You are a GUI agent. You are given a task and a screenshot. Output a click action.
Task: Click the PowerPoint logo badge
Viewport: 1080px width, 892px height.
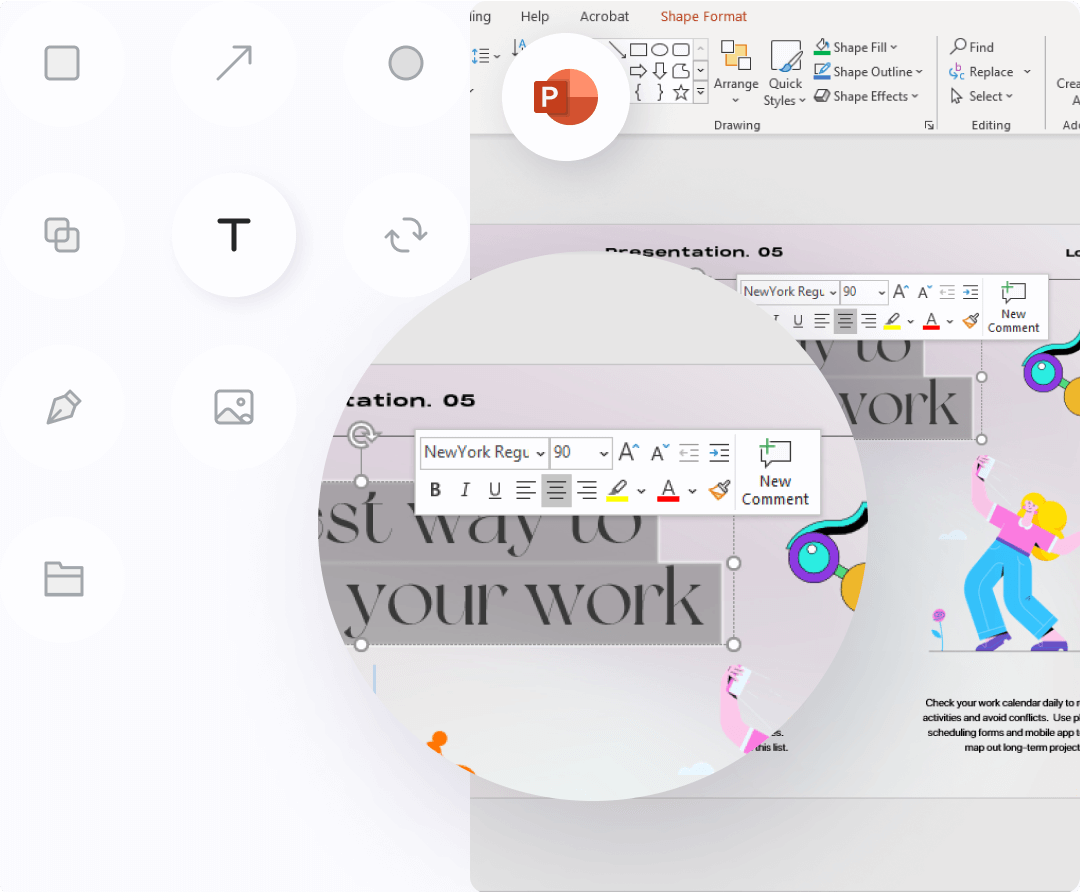tap(565, 97)
